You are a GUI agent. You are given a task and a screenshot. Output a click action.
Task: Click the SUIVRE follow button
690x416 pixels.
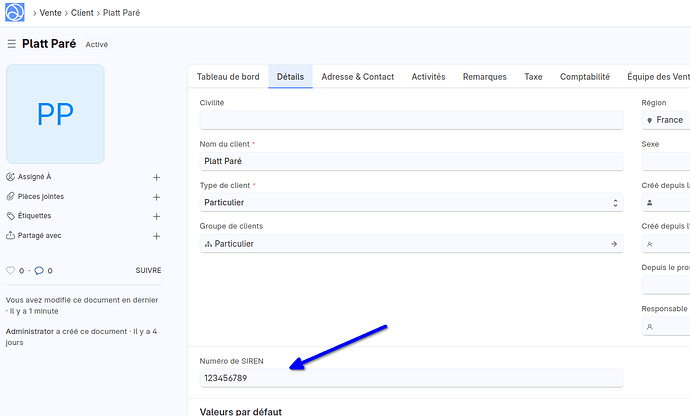click(148, 271)
